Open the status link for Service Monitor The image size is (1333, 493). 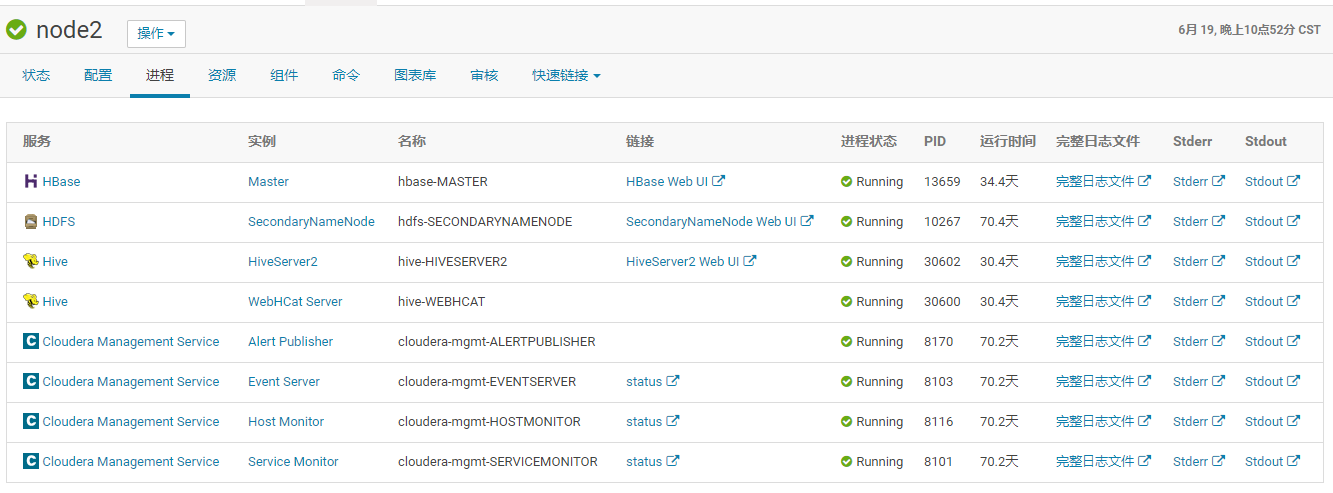coord(652,462)
